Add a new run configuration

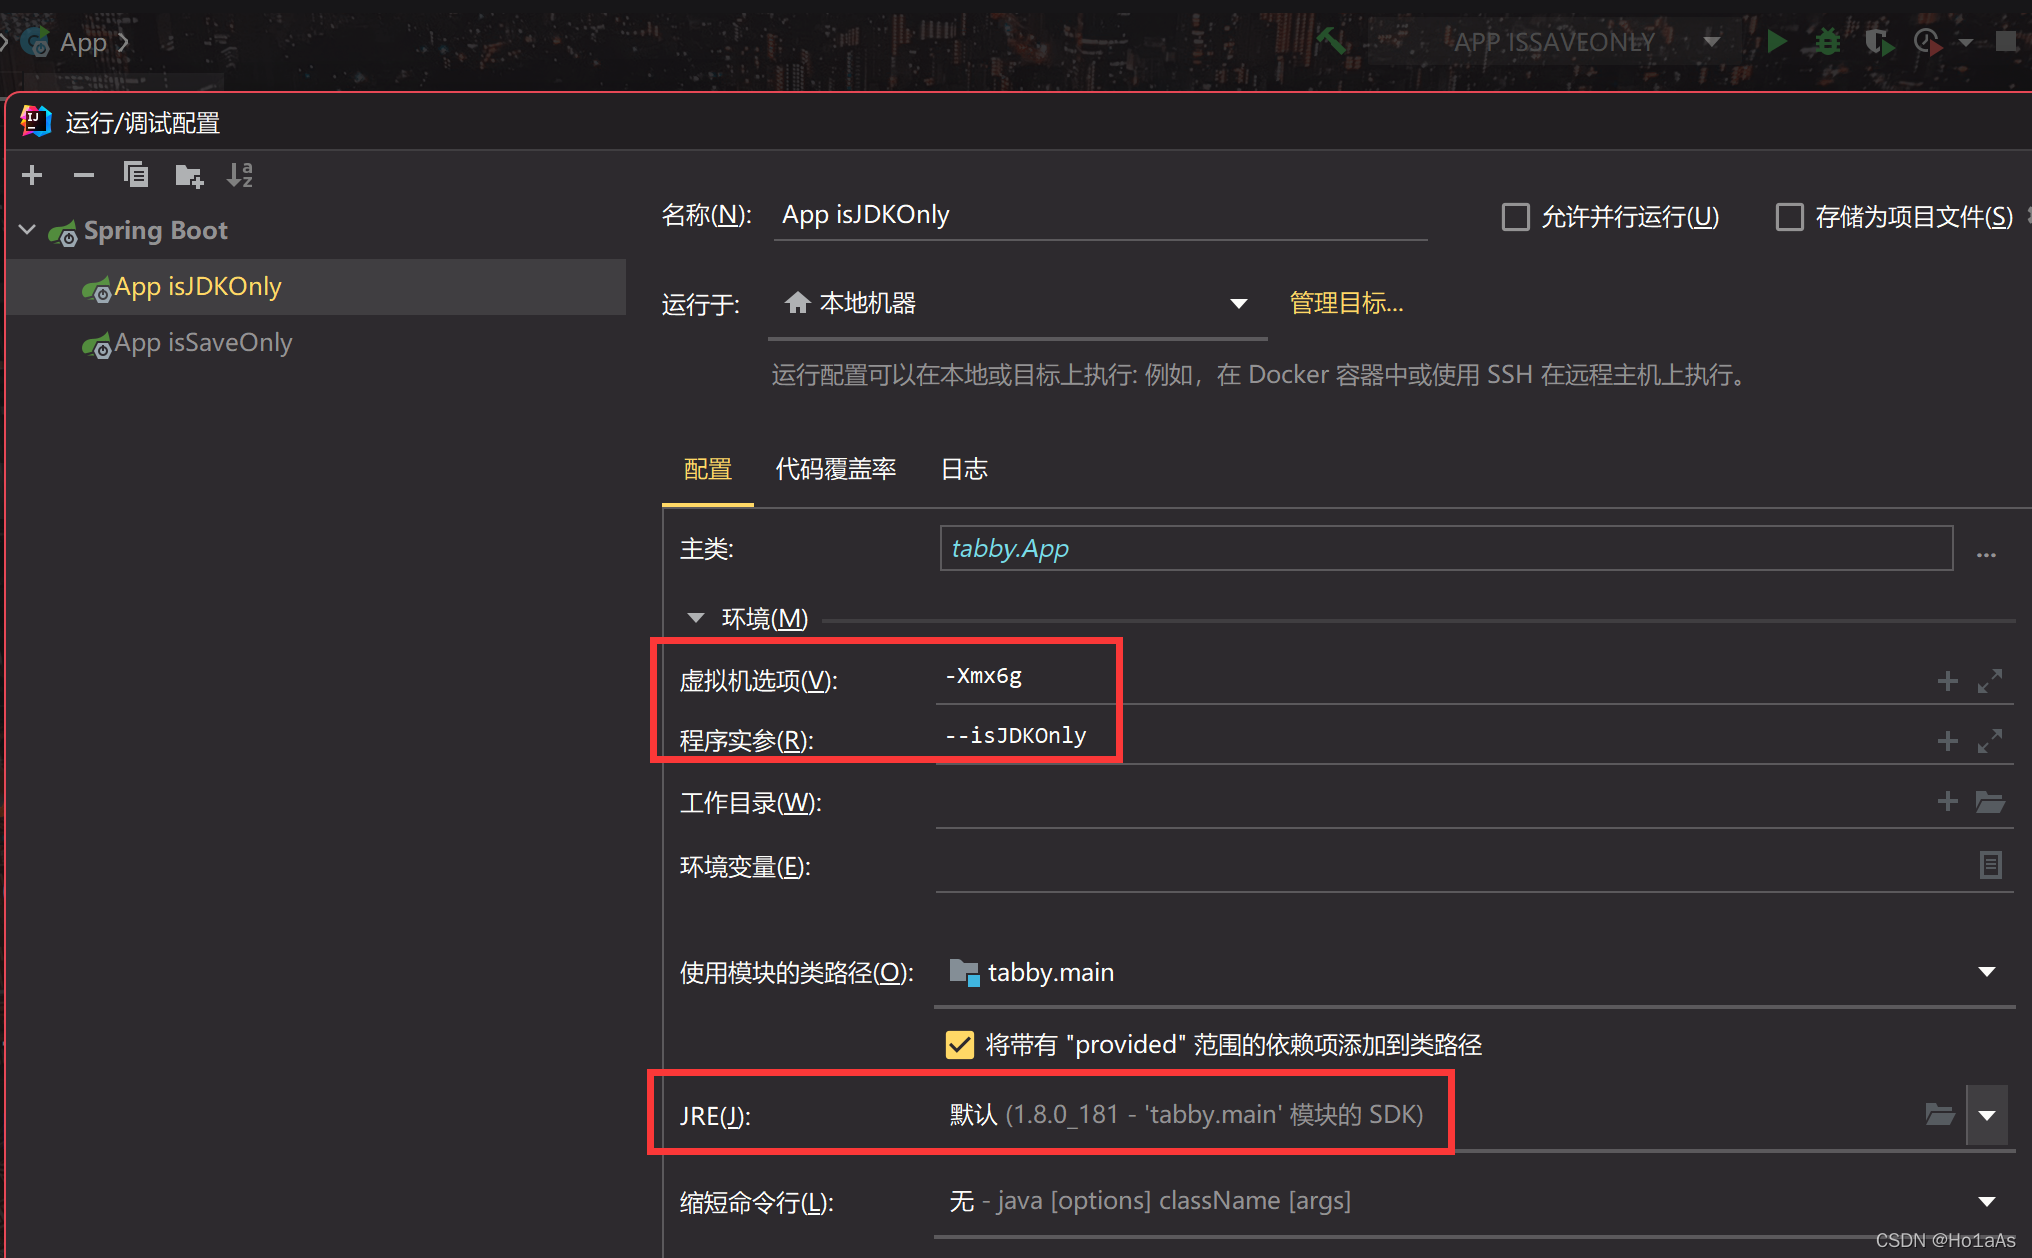click(x=31, y=175)
